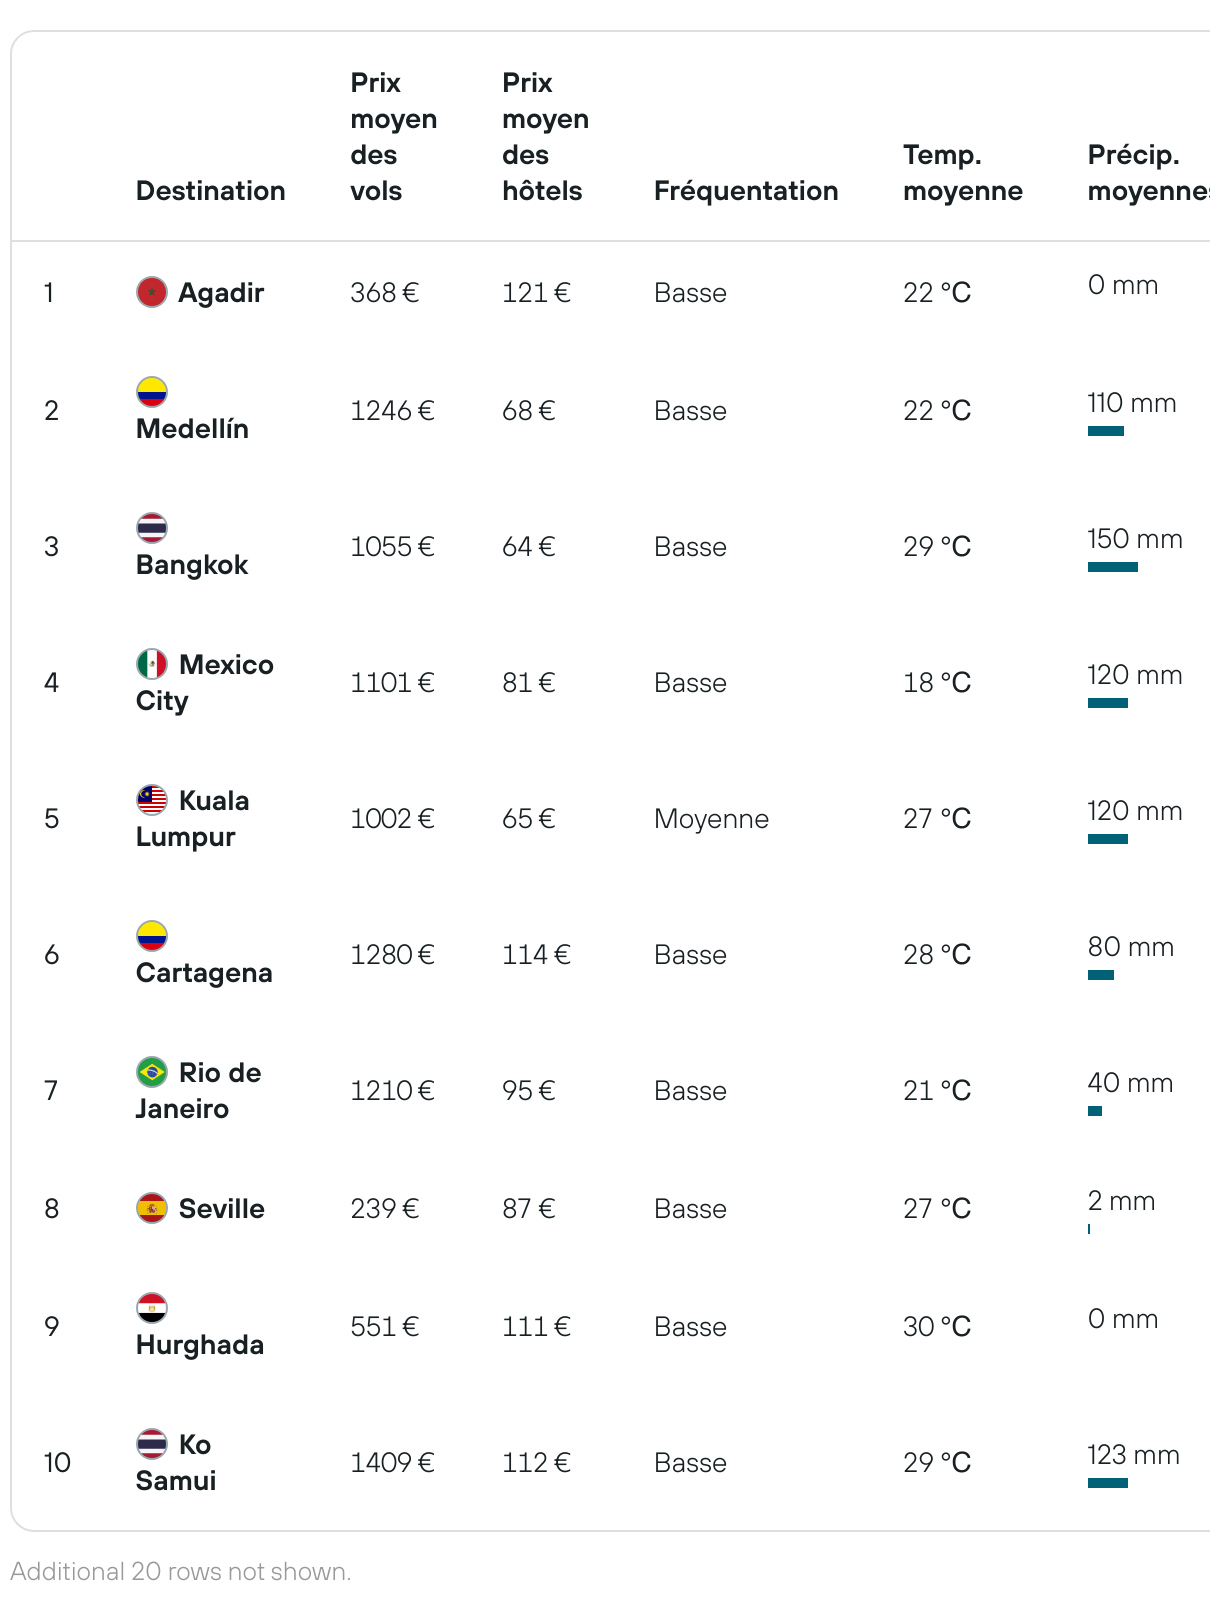The width and height of the screenshot is (1220, 1598).
Task: Click the Malaysia flag beside Kuala Lumpur
Action: tap(152, 800)
